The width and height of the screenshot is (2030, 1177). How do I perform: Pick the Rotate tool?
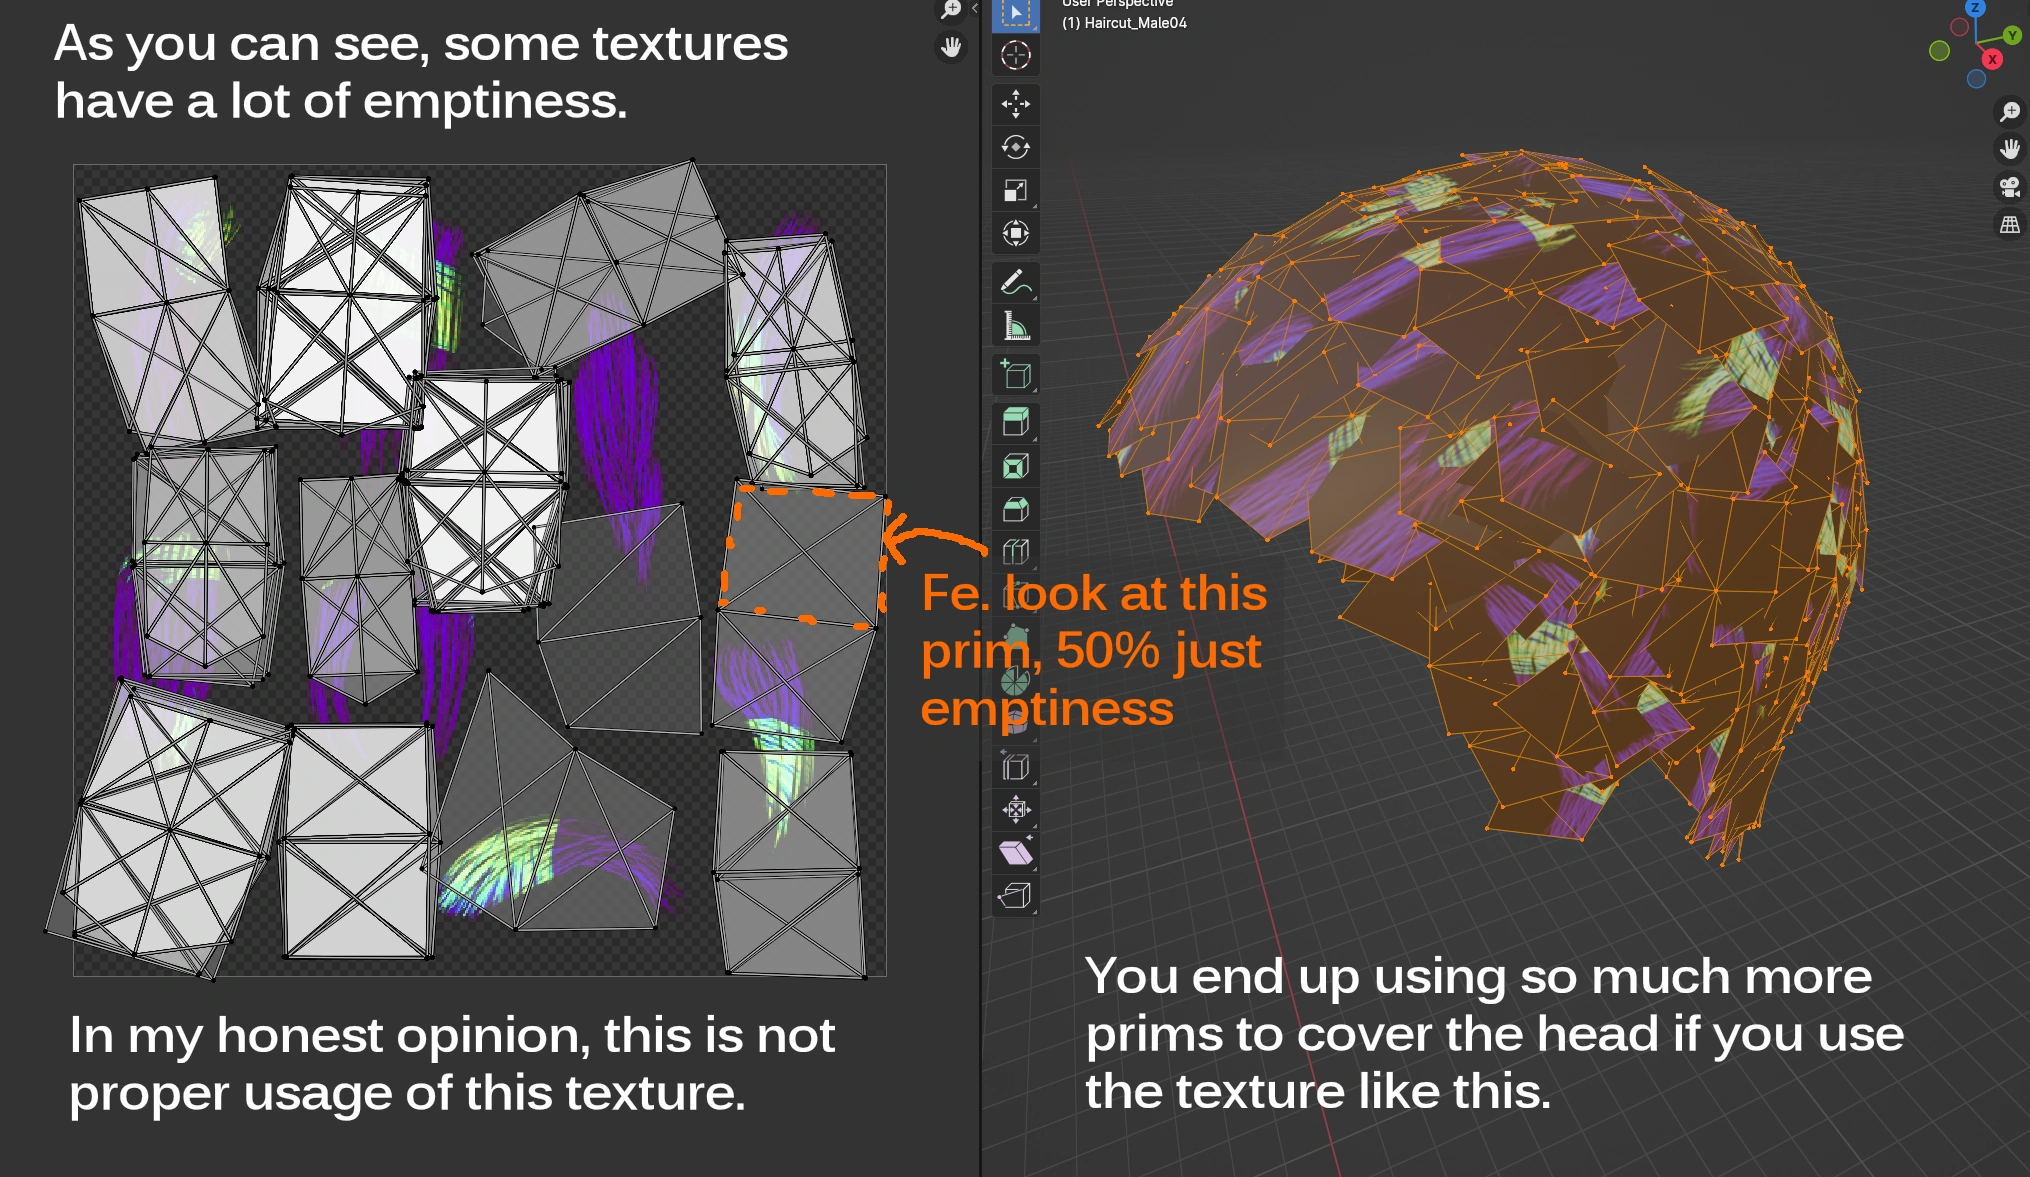[1015, 148]
